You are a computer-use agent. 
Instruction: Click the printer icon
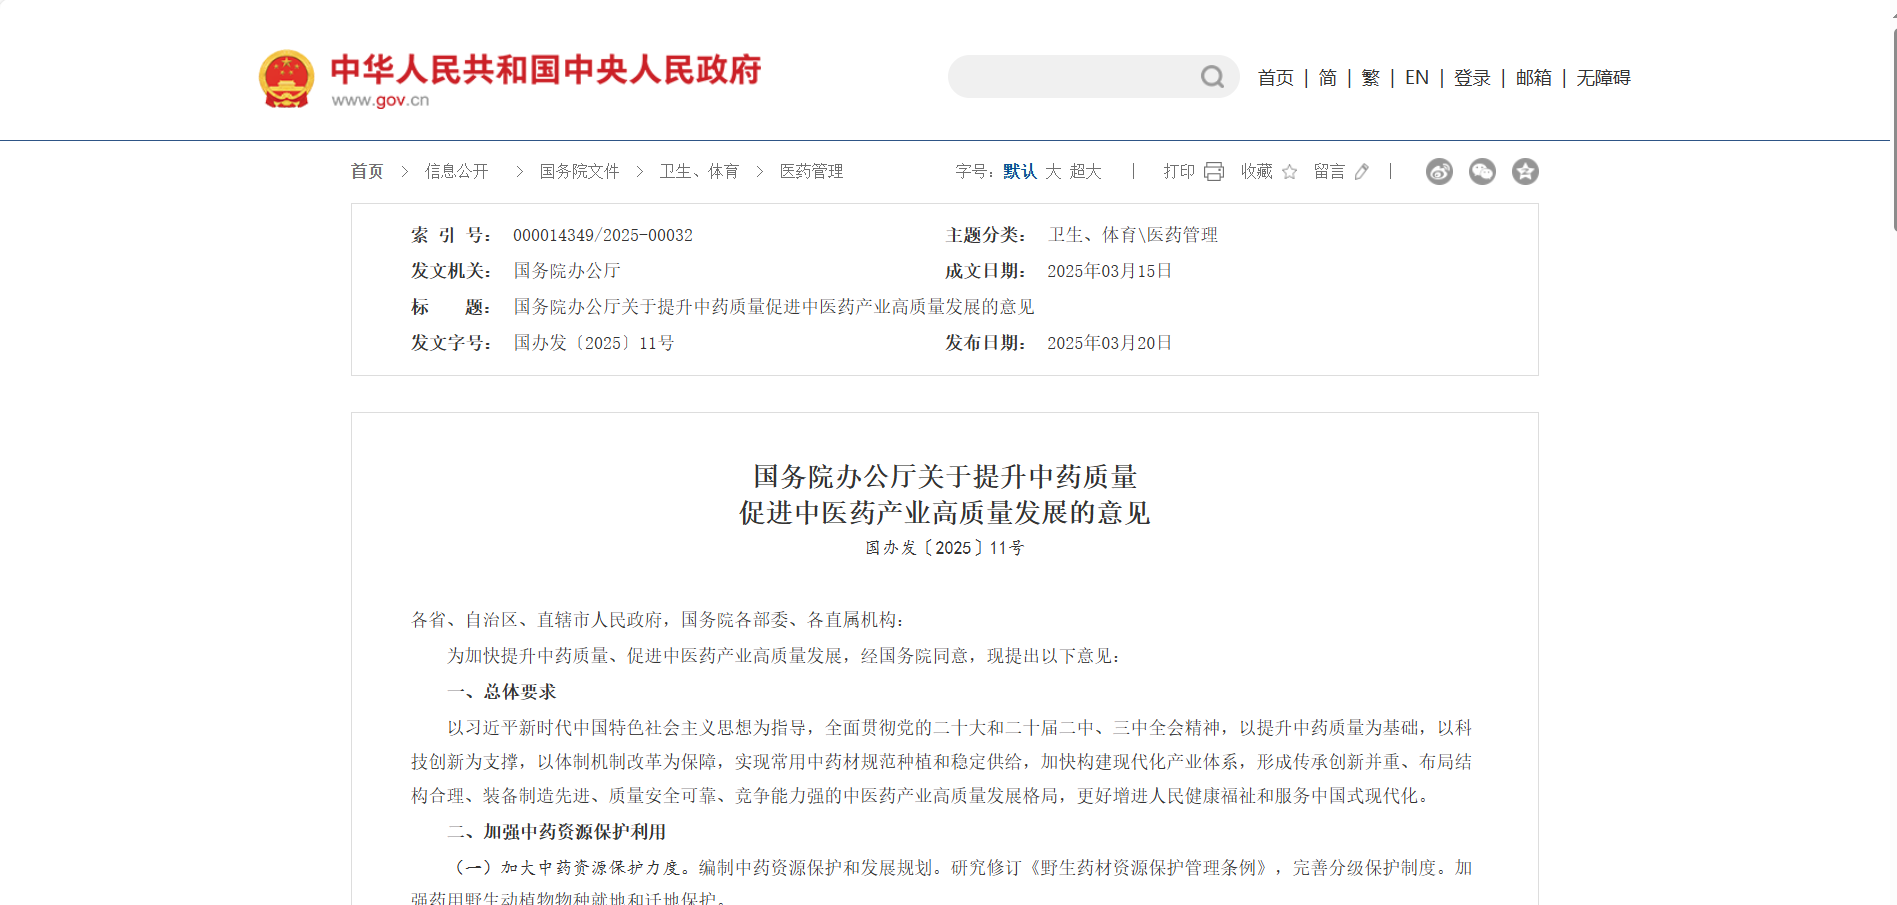pos(1214,172)
